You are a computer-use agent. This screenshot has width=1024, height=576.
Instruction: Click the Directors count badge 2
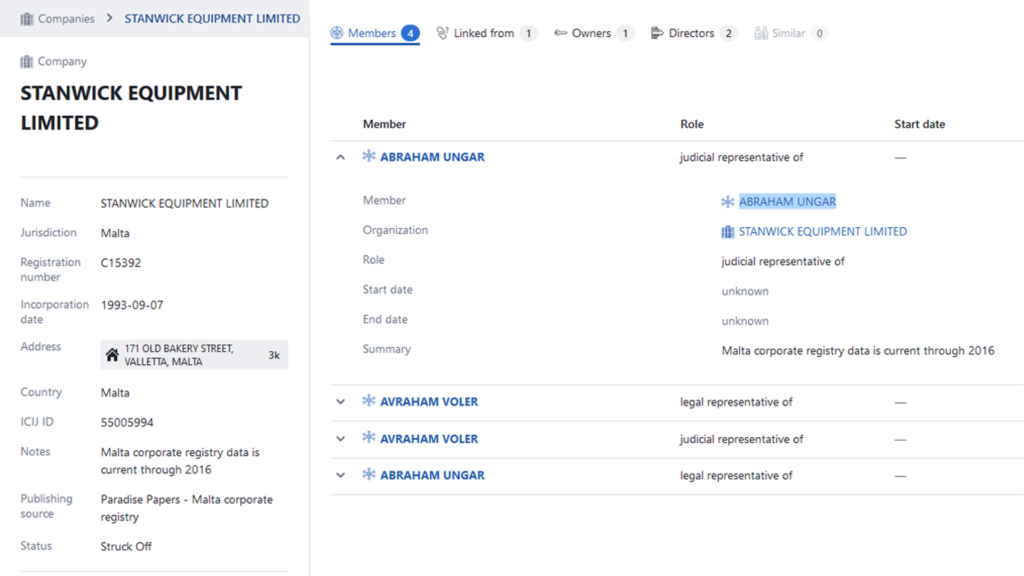point(728,33)
